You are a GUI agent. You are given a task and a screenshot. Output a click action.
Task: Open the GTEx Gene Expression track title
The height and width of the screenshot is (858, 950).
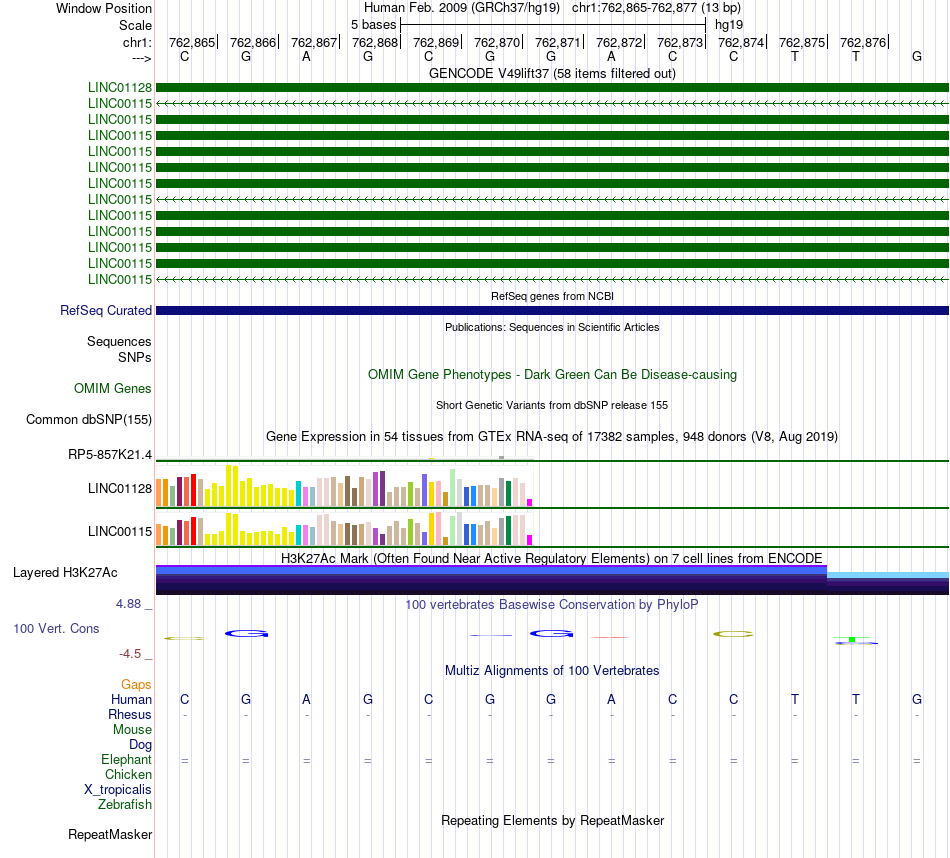[x=552, y=436]
